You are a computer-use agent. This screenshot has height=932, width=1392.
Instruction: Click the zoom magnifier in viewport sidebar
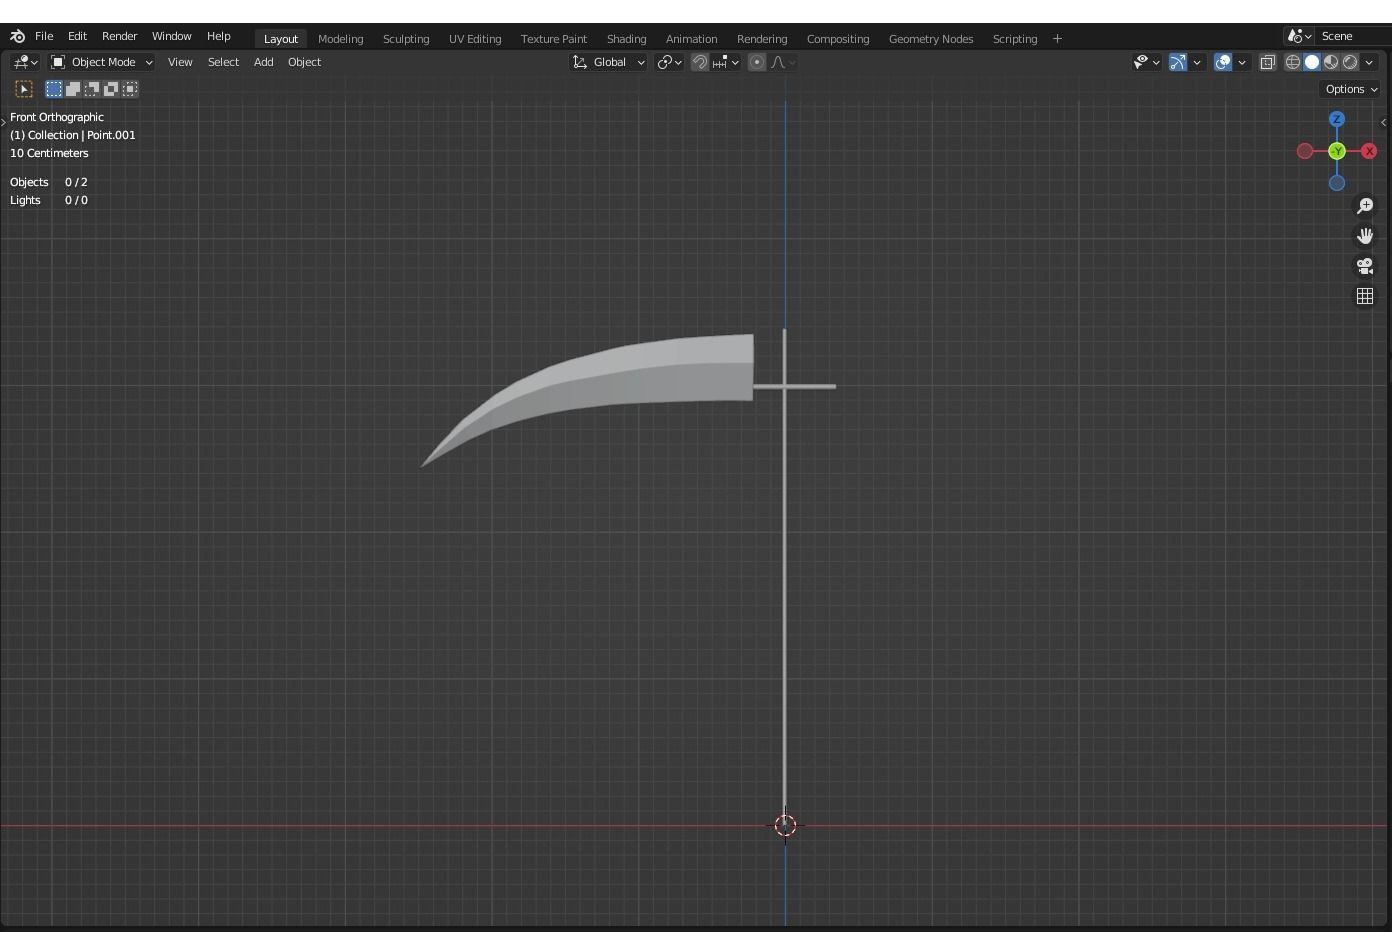pos(1365,206)
